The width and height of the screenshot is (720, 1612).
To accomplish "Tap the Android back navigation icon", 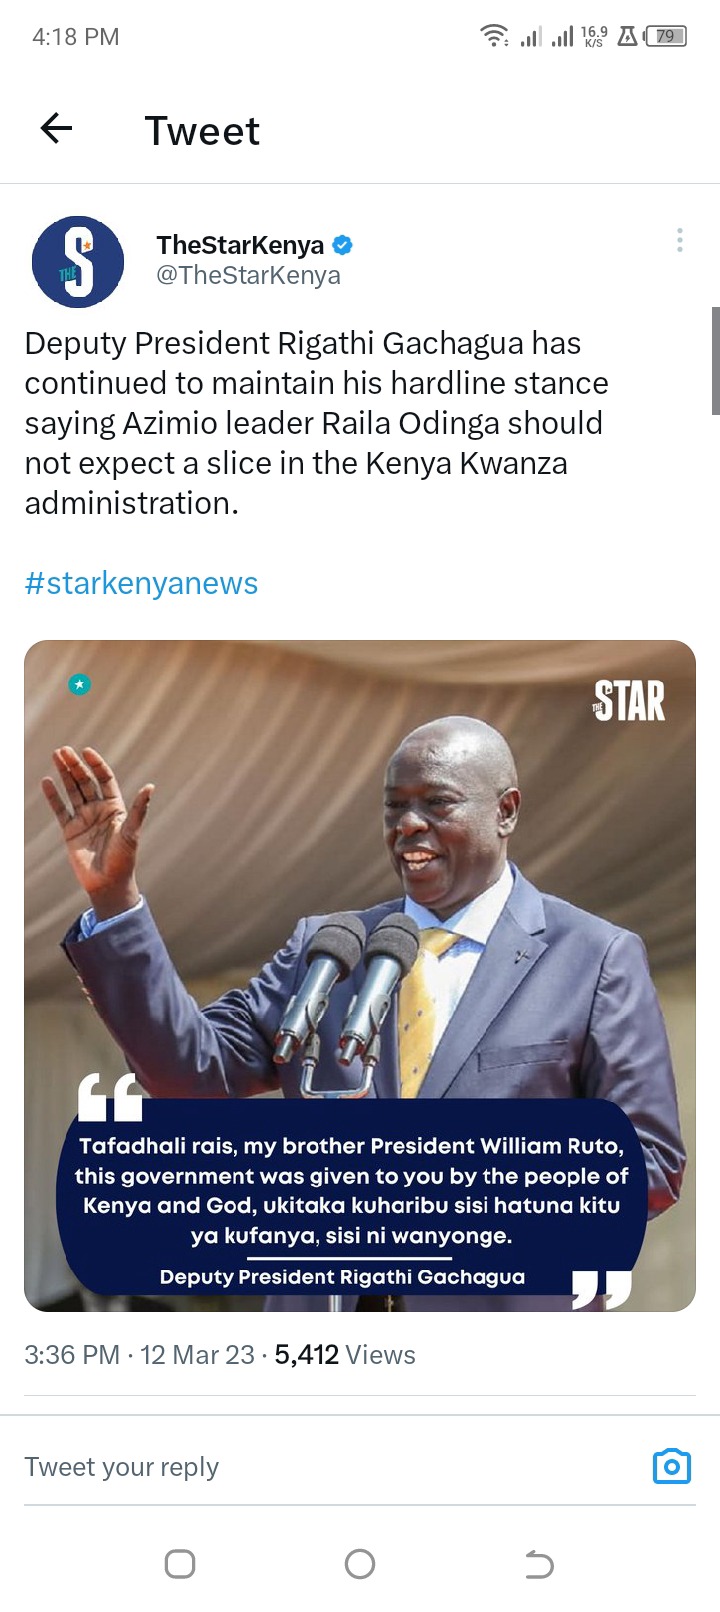I will (539, 1564).
